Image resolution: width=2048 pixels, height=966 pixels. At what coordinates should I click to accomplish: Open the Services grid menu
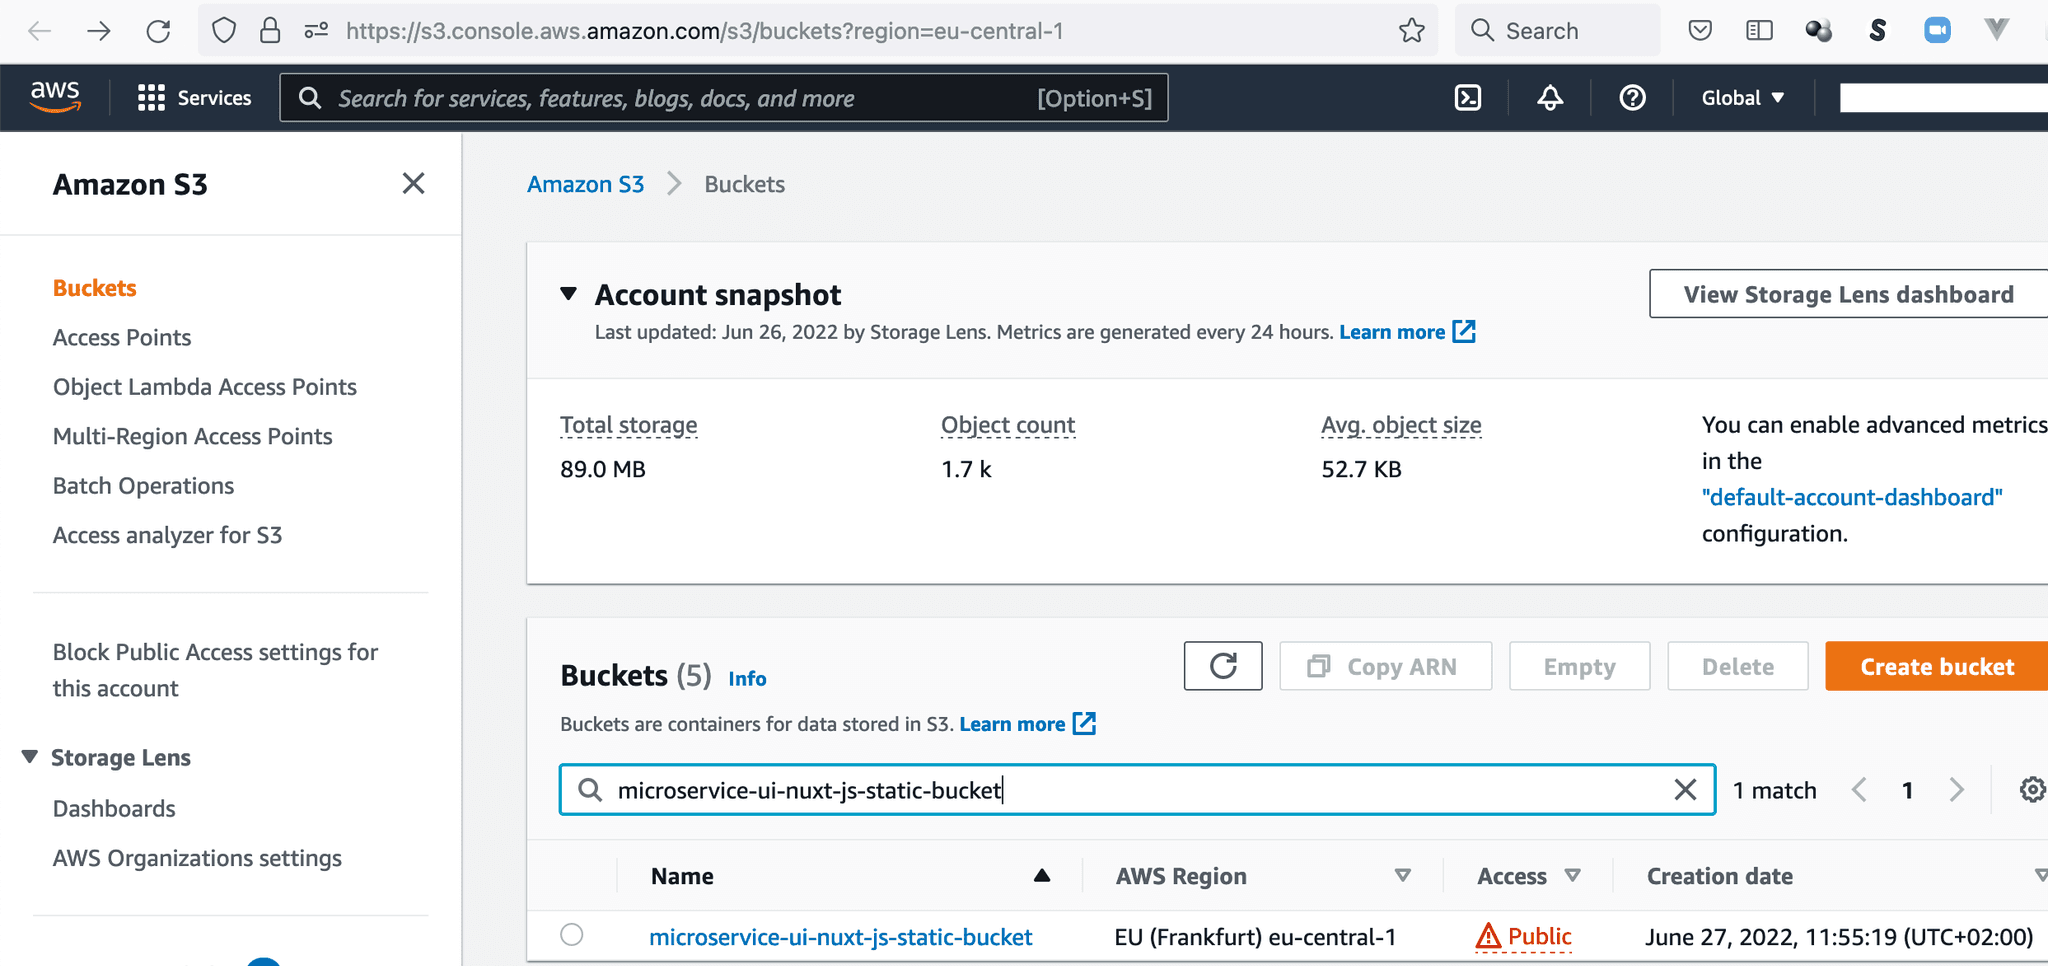point(194,98)
